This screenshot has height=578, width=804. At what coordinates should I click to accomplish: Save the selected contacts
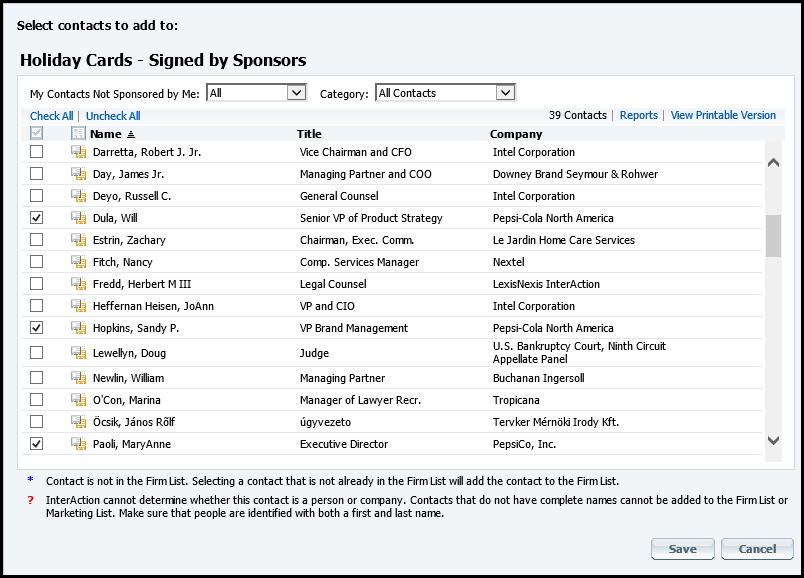(682, 549)
